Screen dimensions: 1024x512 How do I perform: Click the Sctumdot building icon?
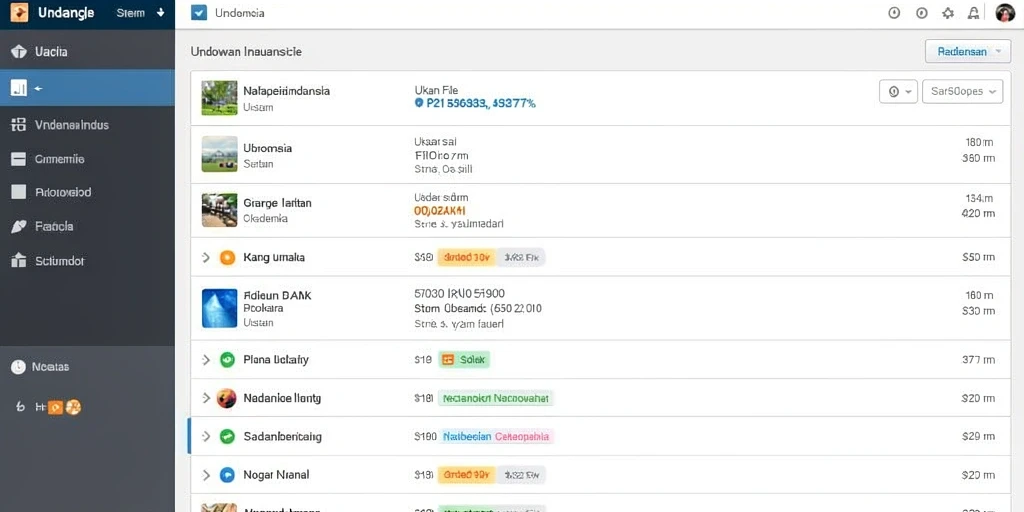[x=19, y=261]
